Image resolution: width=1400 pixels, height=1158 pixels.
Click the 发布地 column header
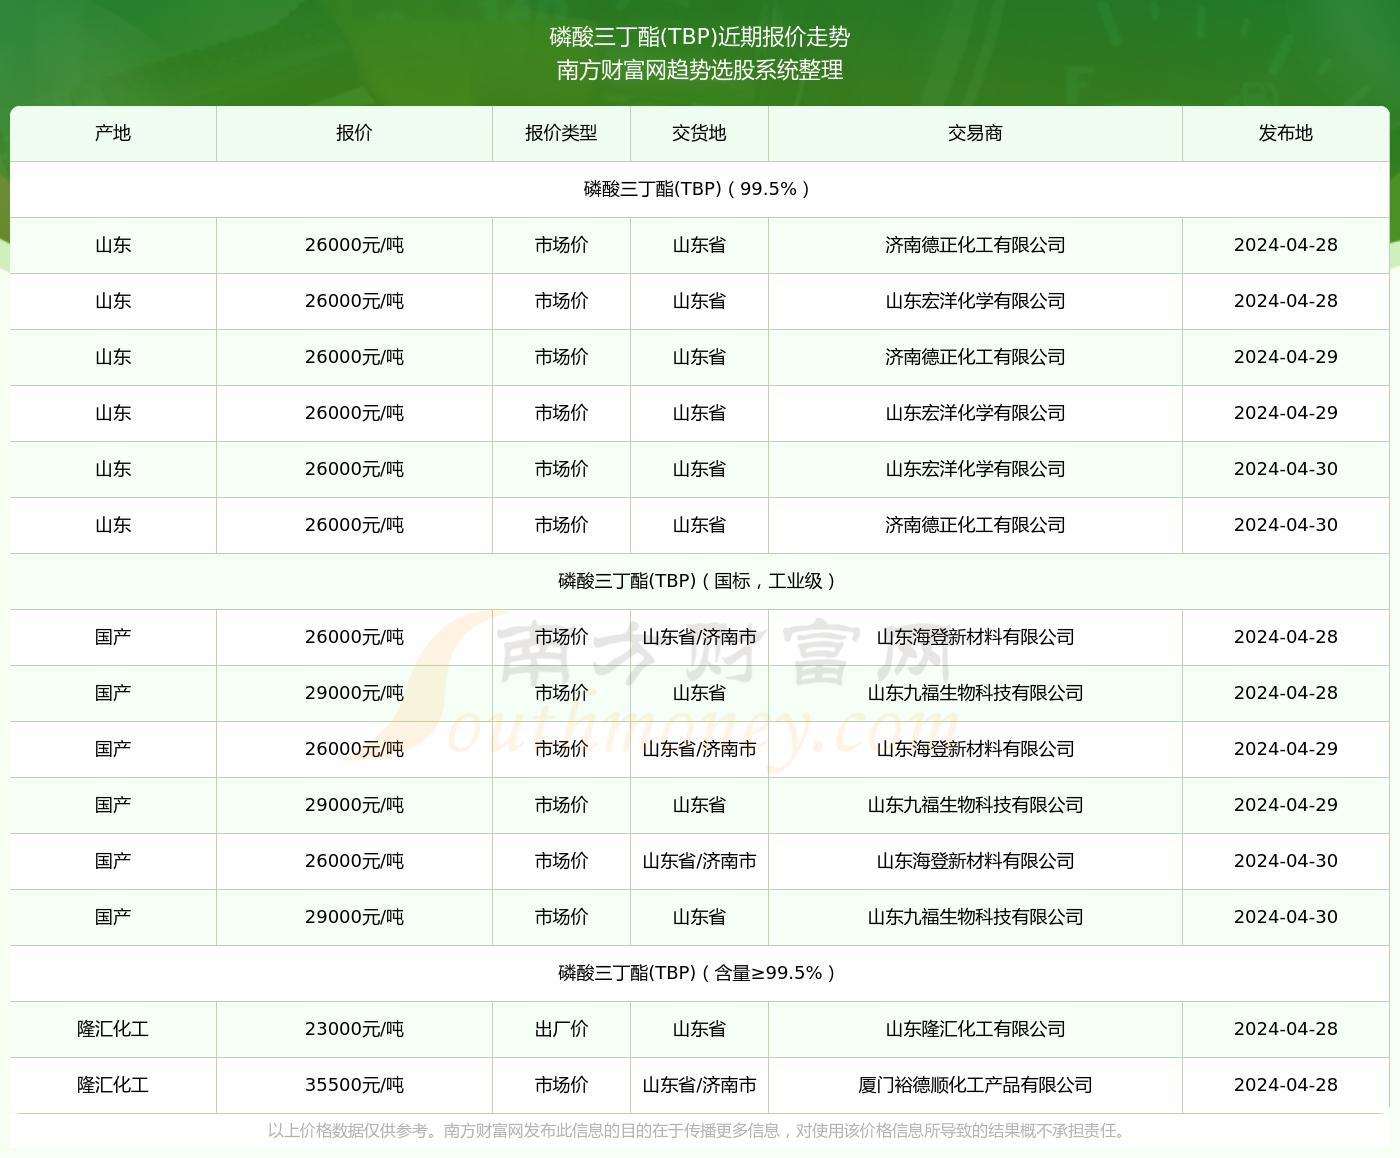click(x=1286, y=133)
